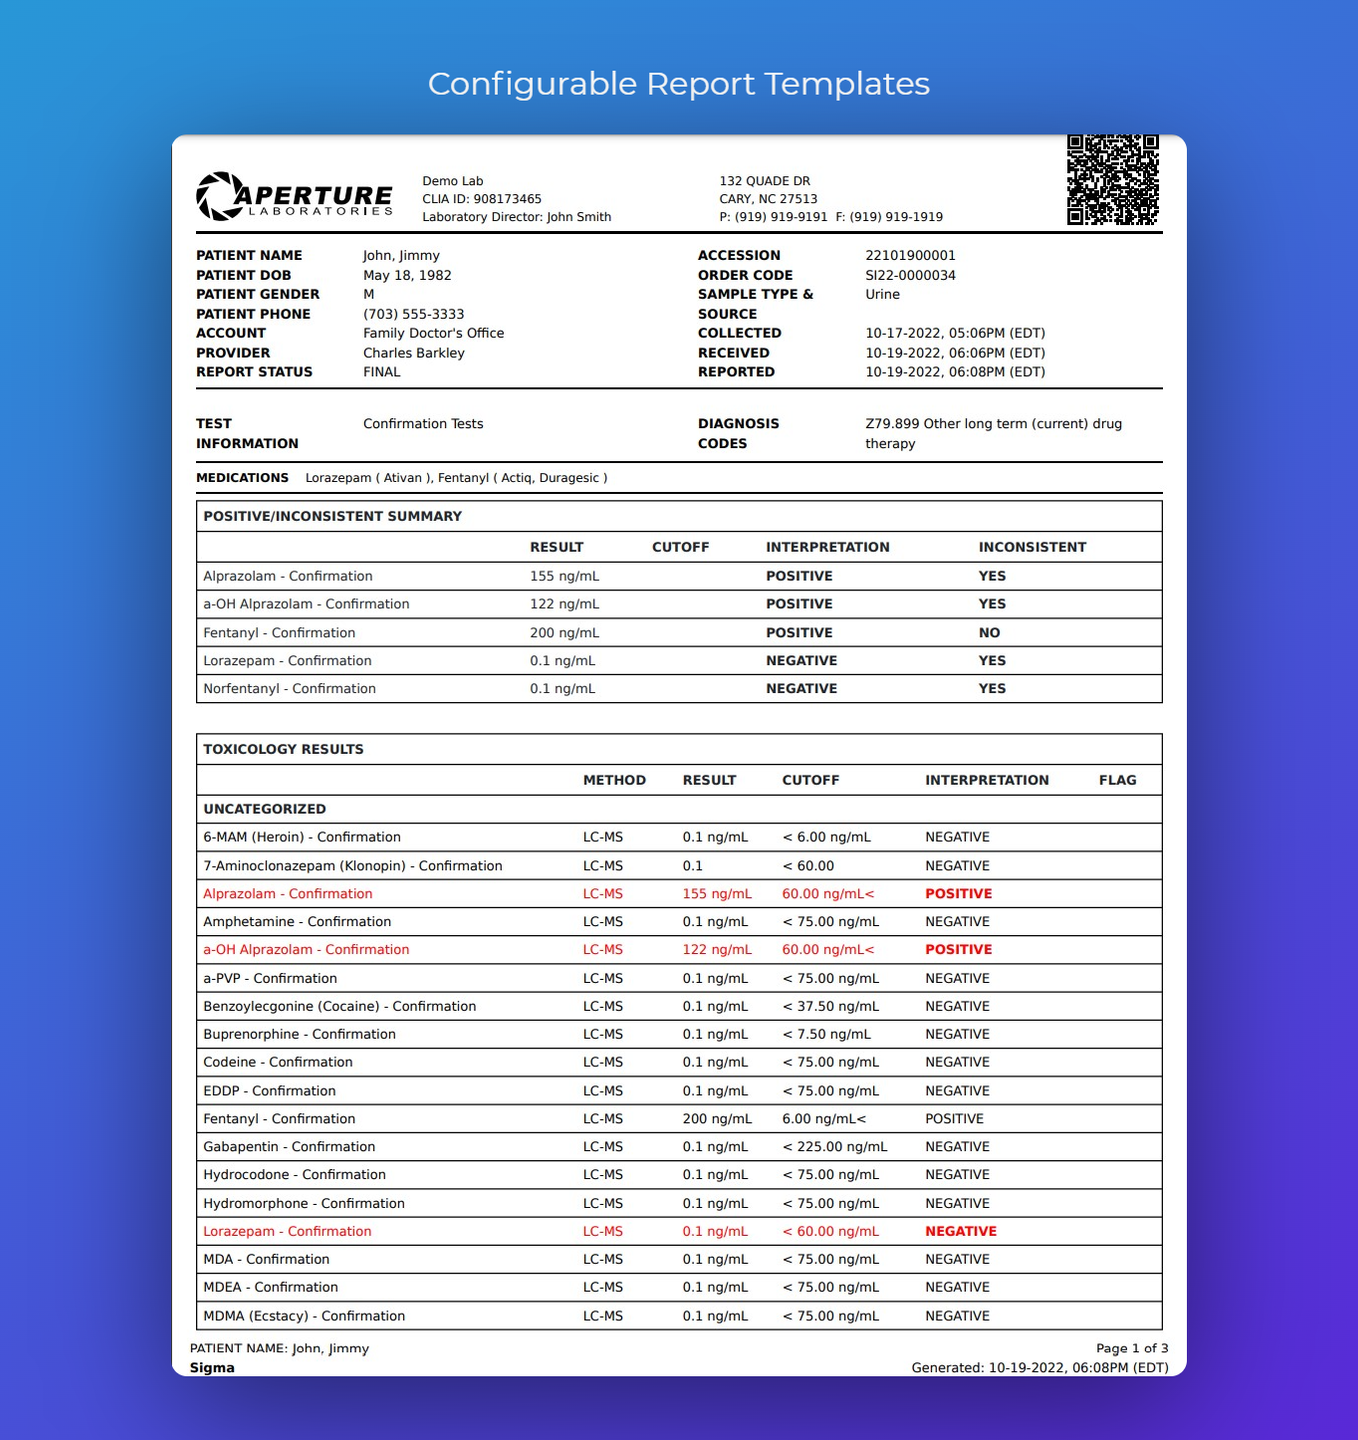Click the reported time 10-19-2022, 06:08PM (EDT) in header
Viewport: 1358px width, 1440px height.
tap(955, 372)
